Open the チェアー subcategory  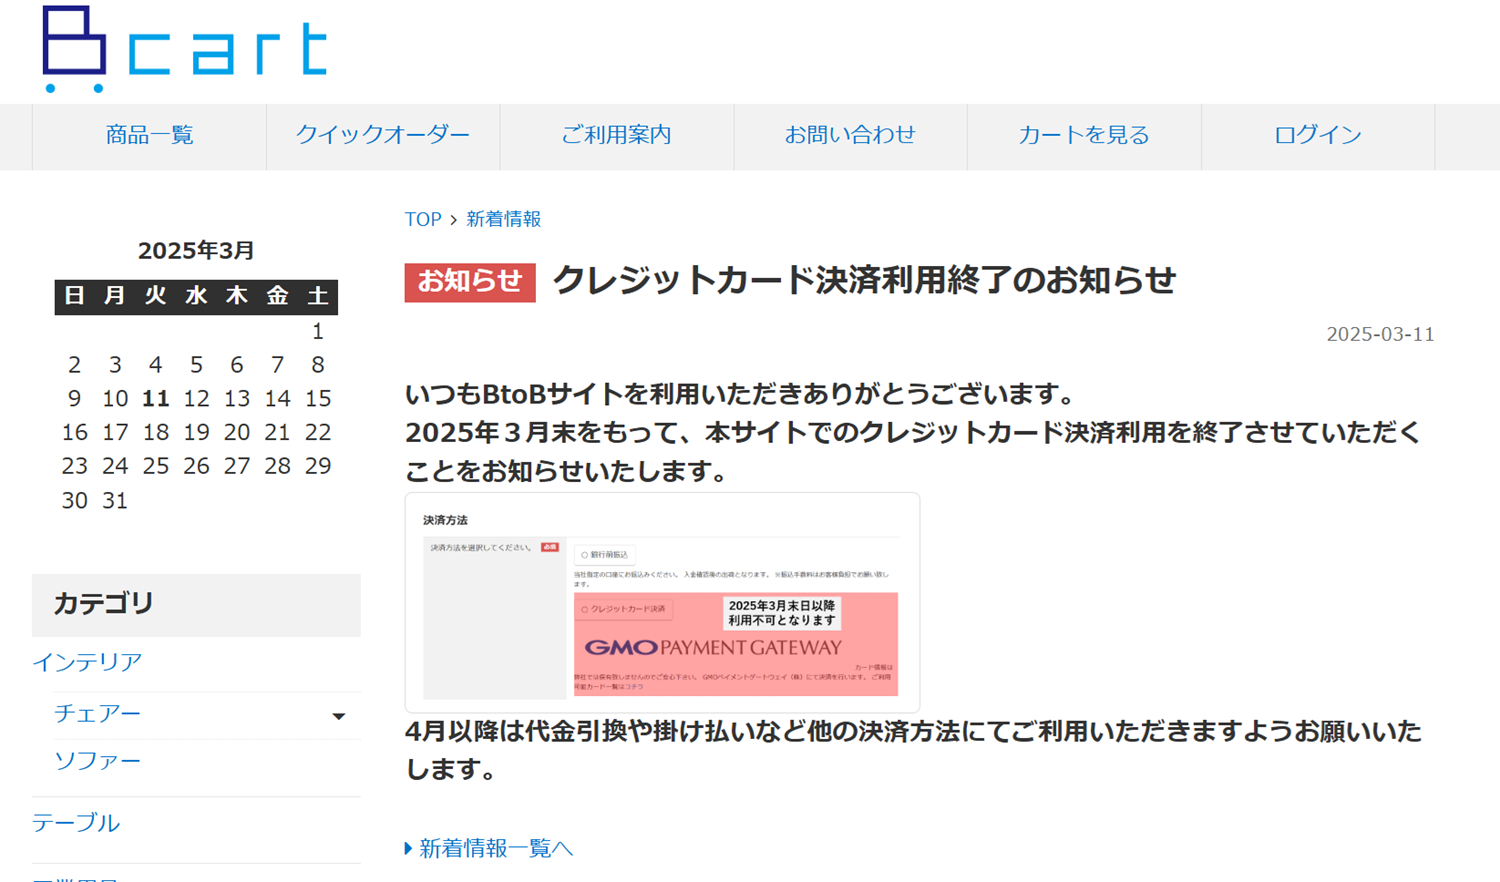pyautogui.click(x=97, y=714)
